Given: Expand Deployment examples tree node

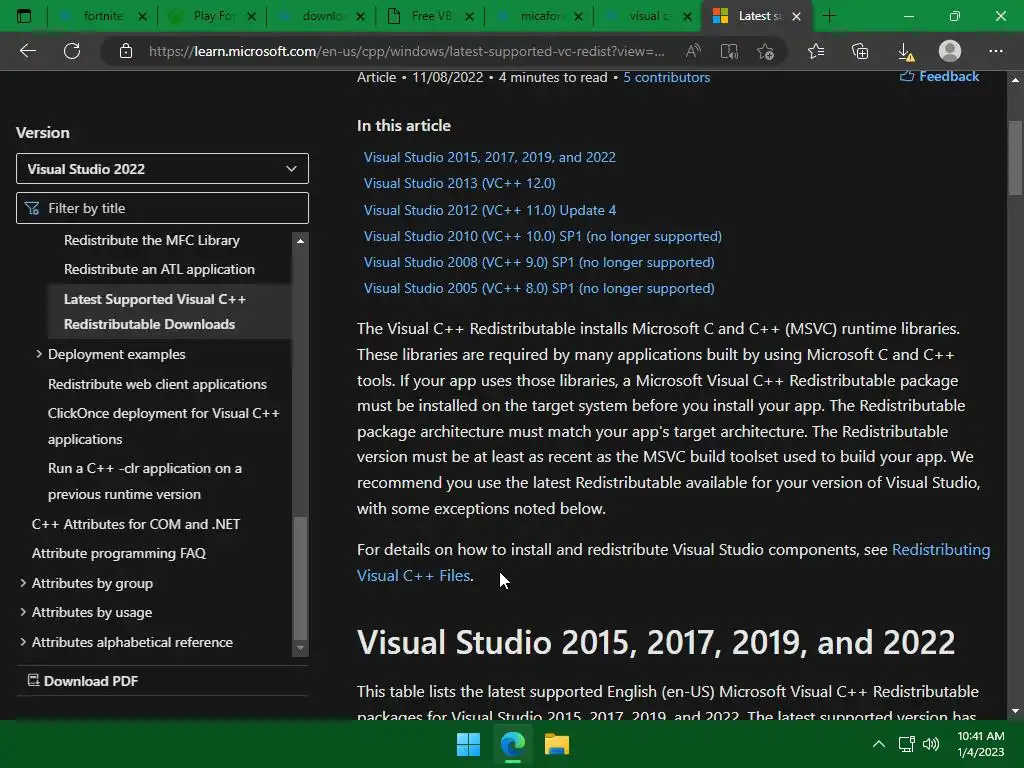Looking at the screenshot, I should click(39, 354).
